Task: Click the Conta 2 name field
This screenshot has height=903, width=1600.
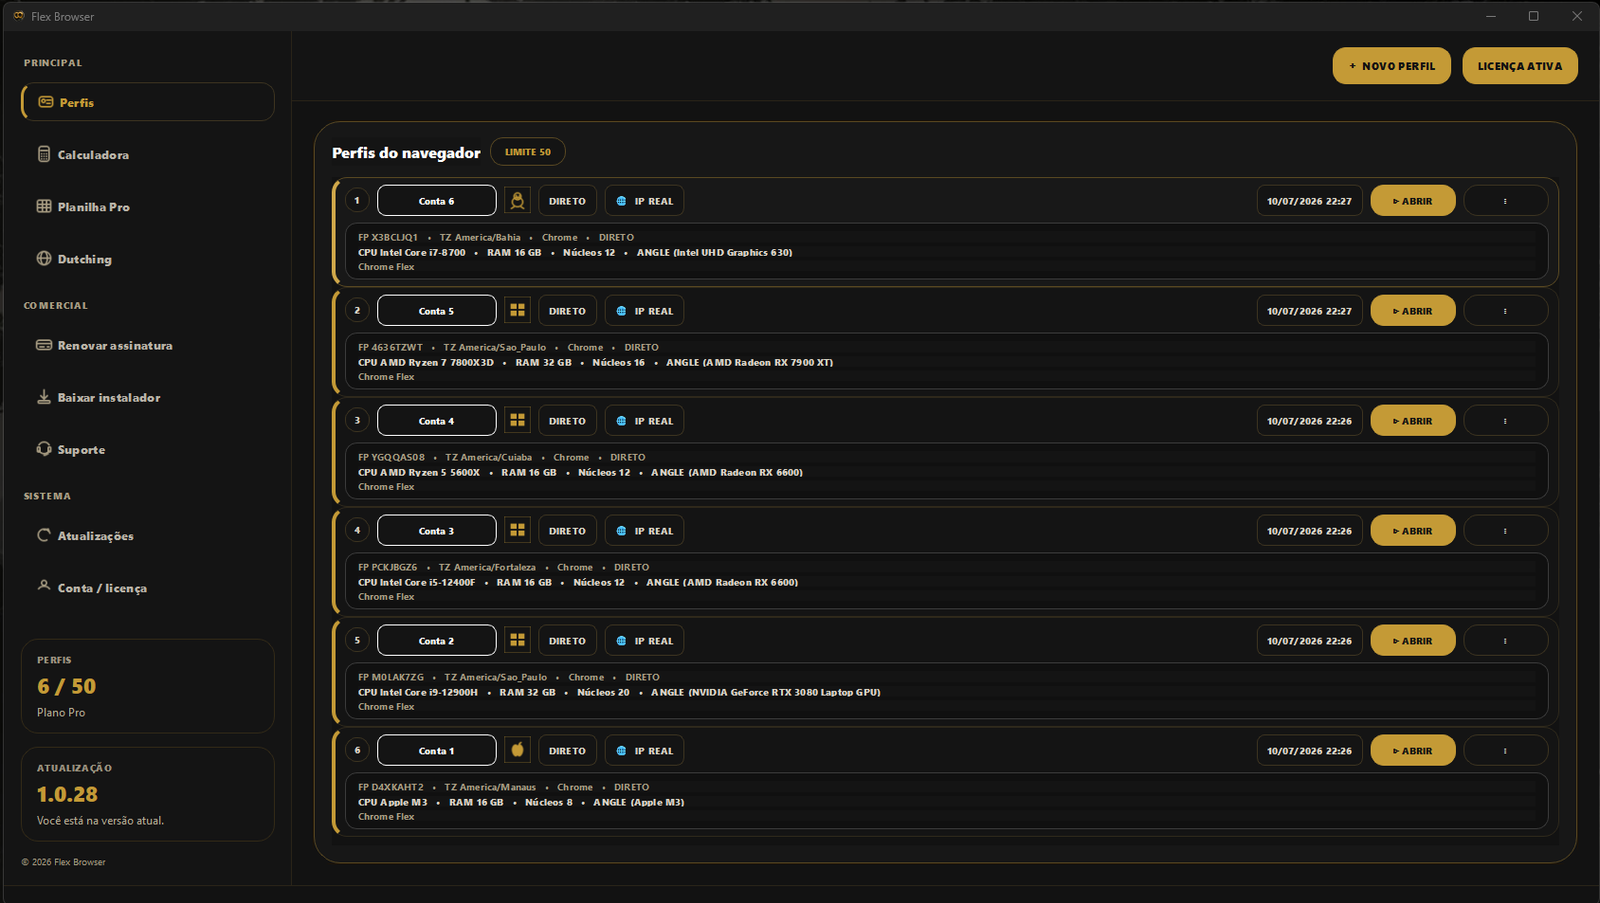Action: [x=436, y=641]
